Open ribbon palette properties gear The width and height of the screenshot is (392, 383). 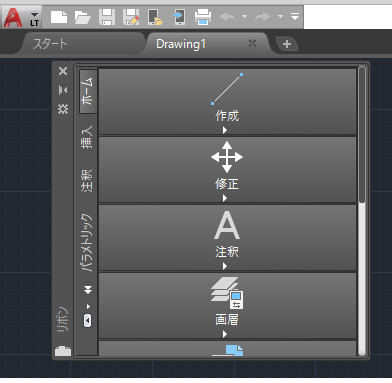coord(63,109)
